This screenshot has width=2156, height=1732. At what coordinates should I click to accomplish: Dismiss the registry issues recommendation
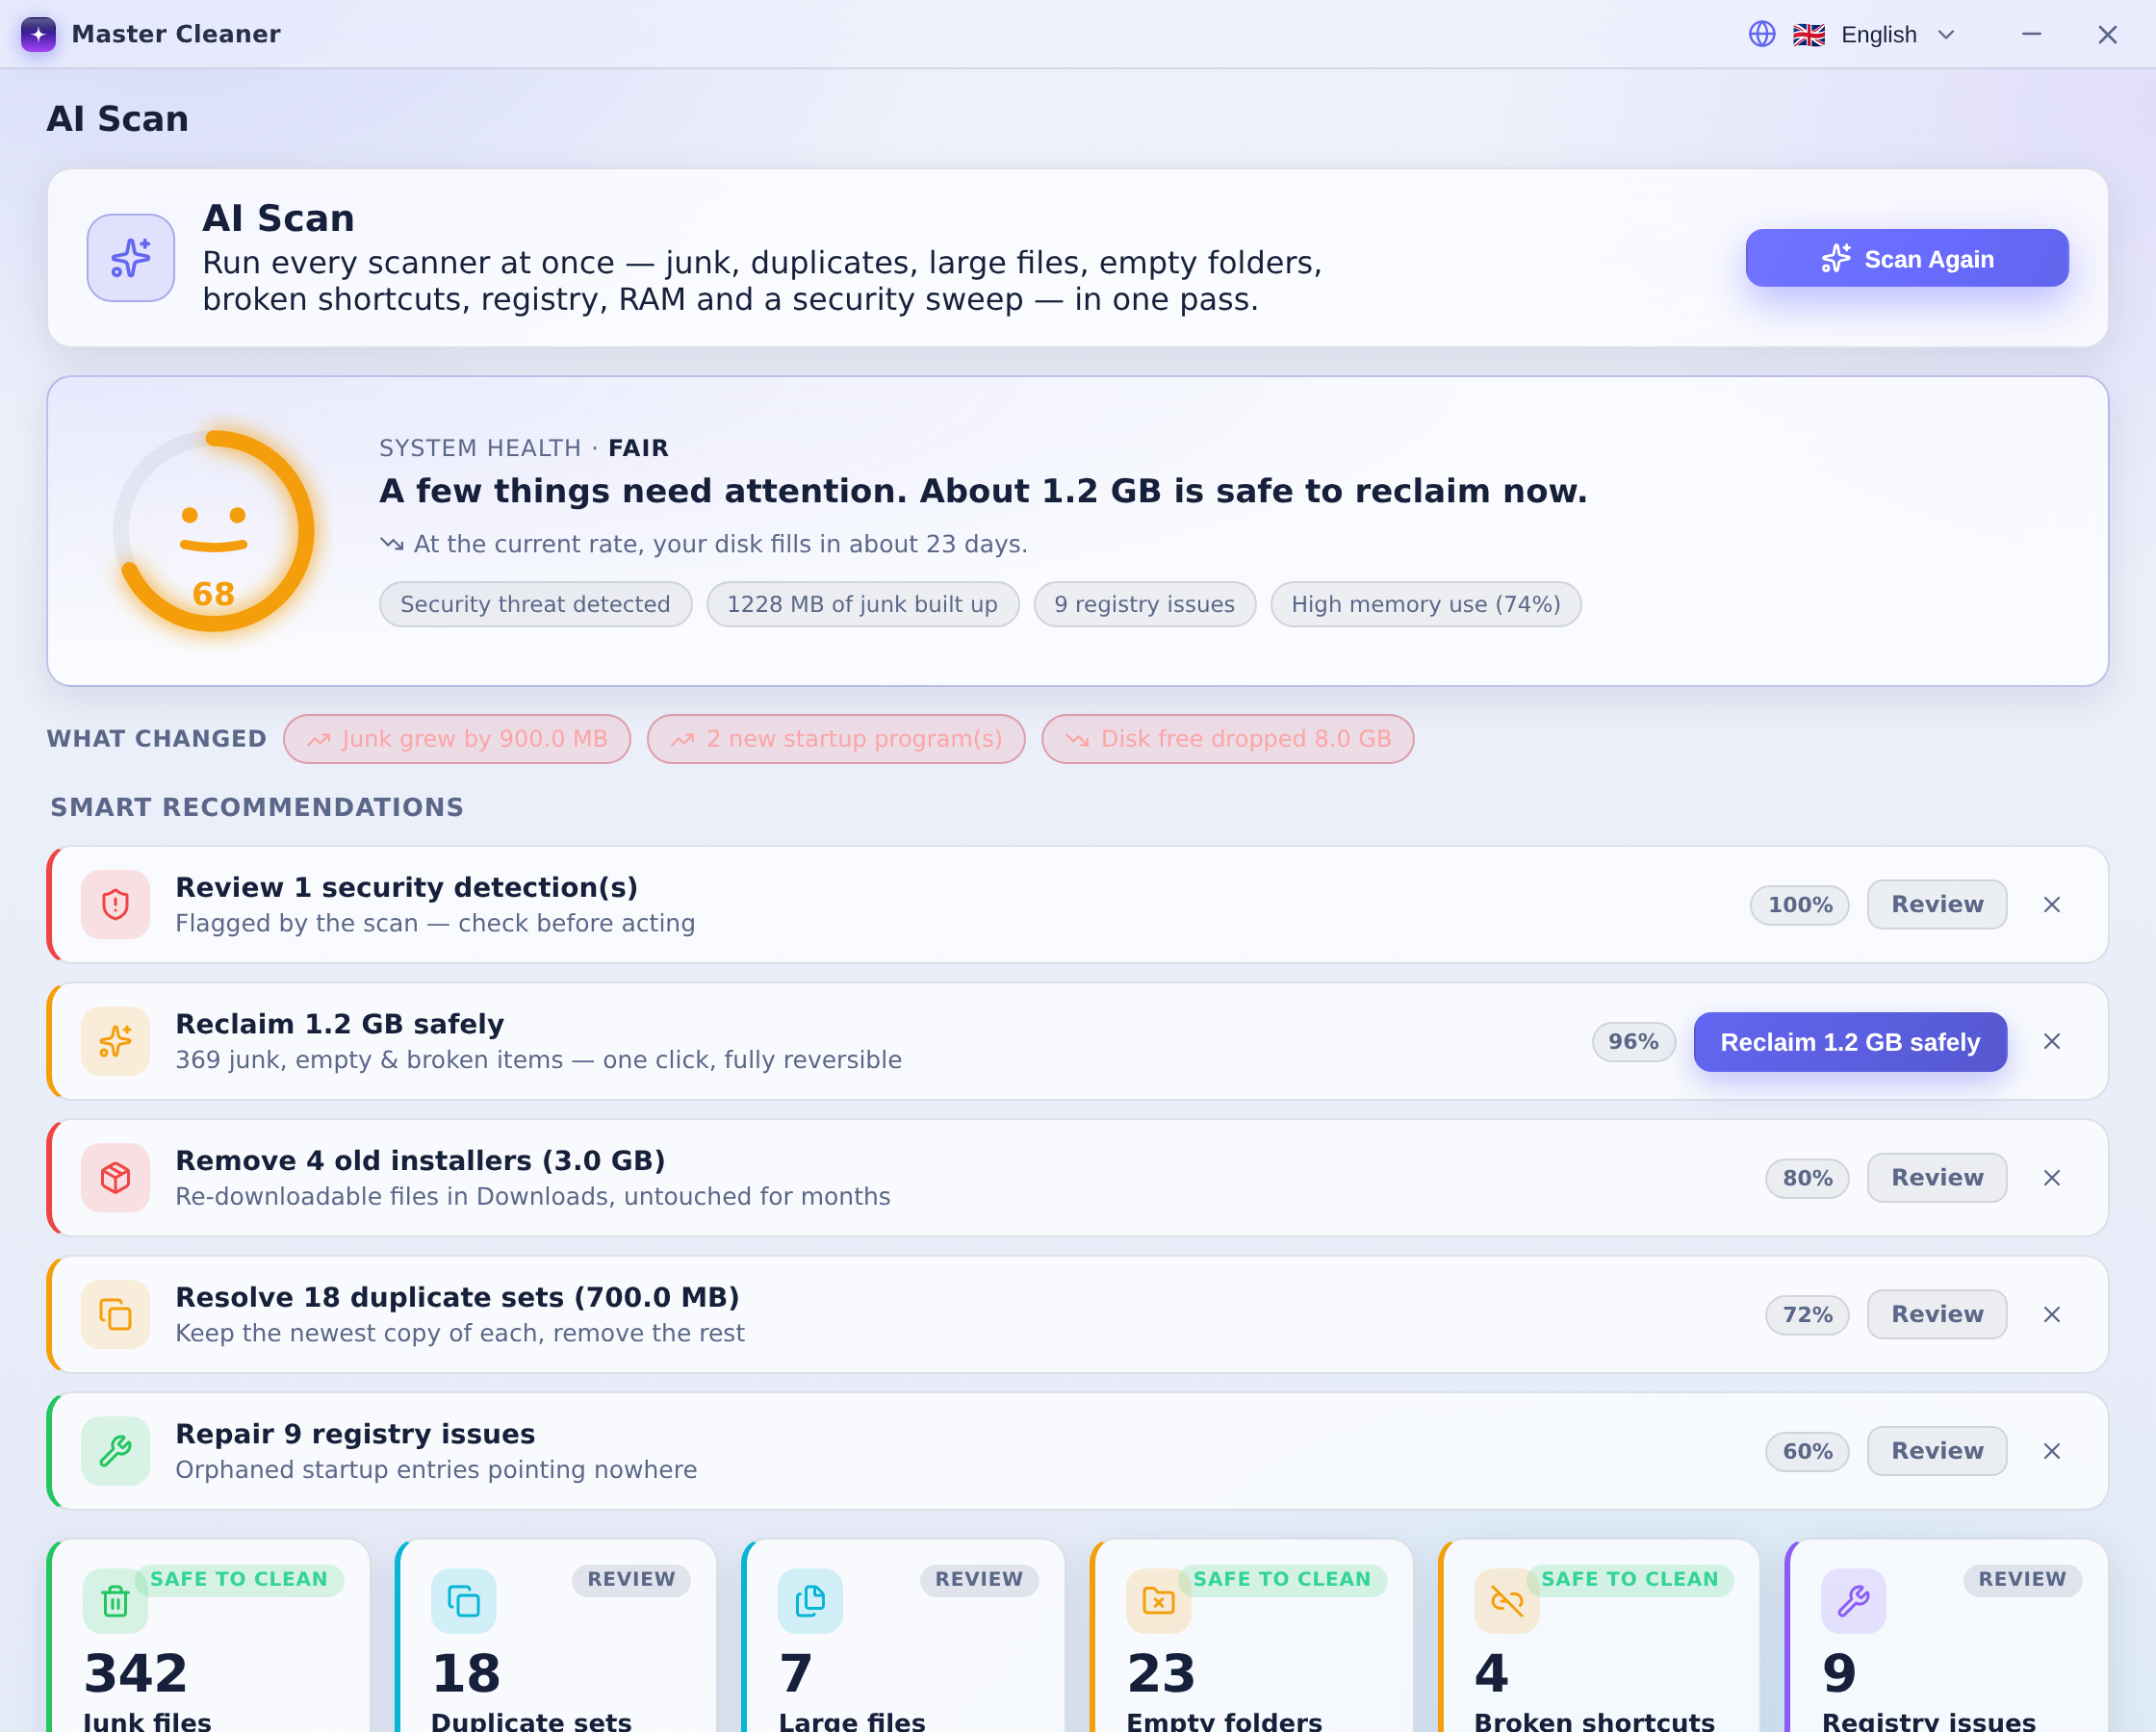[2052, 1451]
